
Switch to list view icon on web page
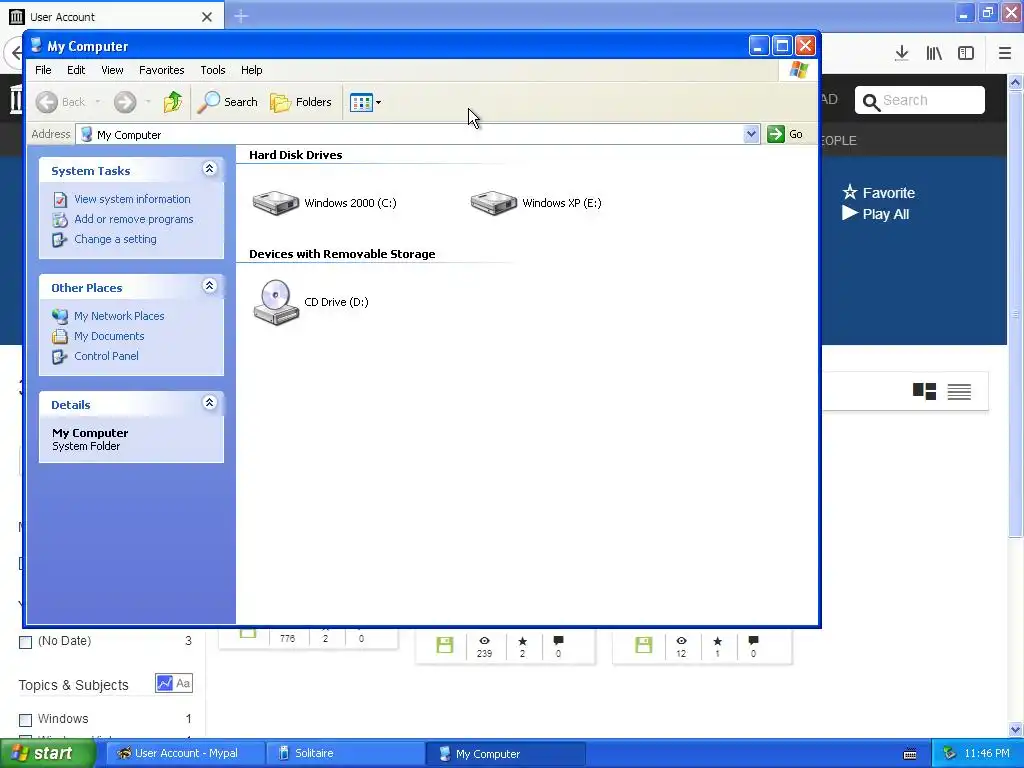[x=959, y=391]
